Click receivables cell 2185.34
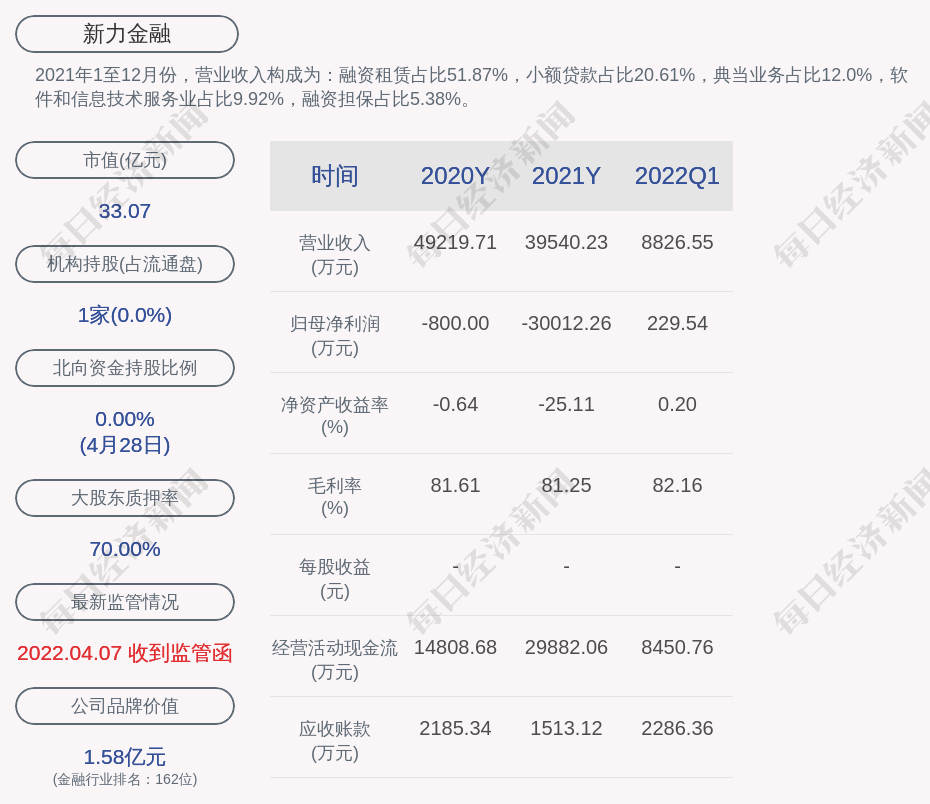This screenshot has width=930, height=804. [x=455, y=729]
